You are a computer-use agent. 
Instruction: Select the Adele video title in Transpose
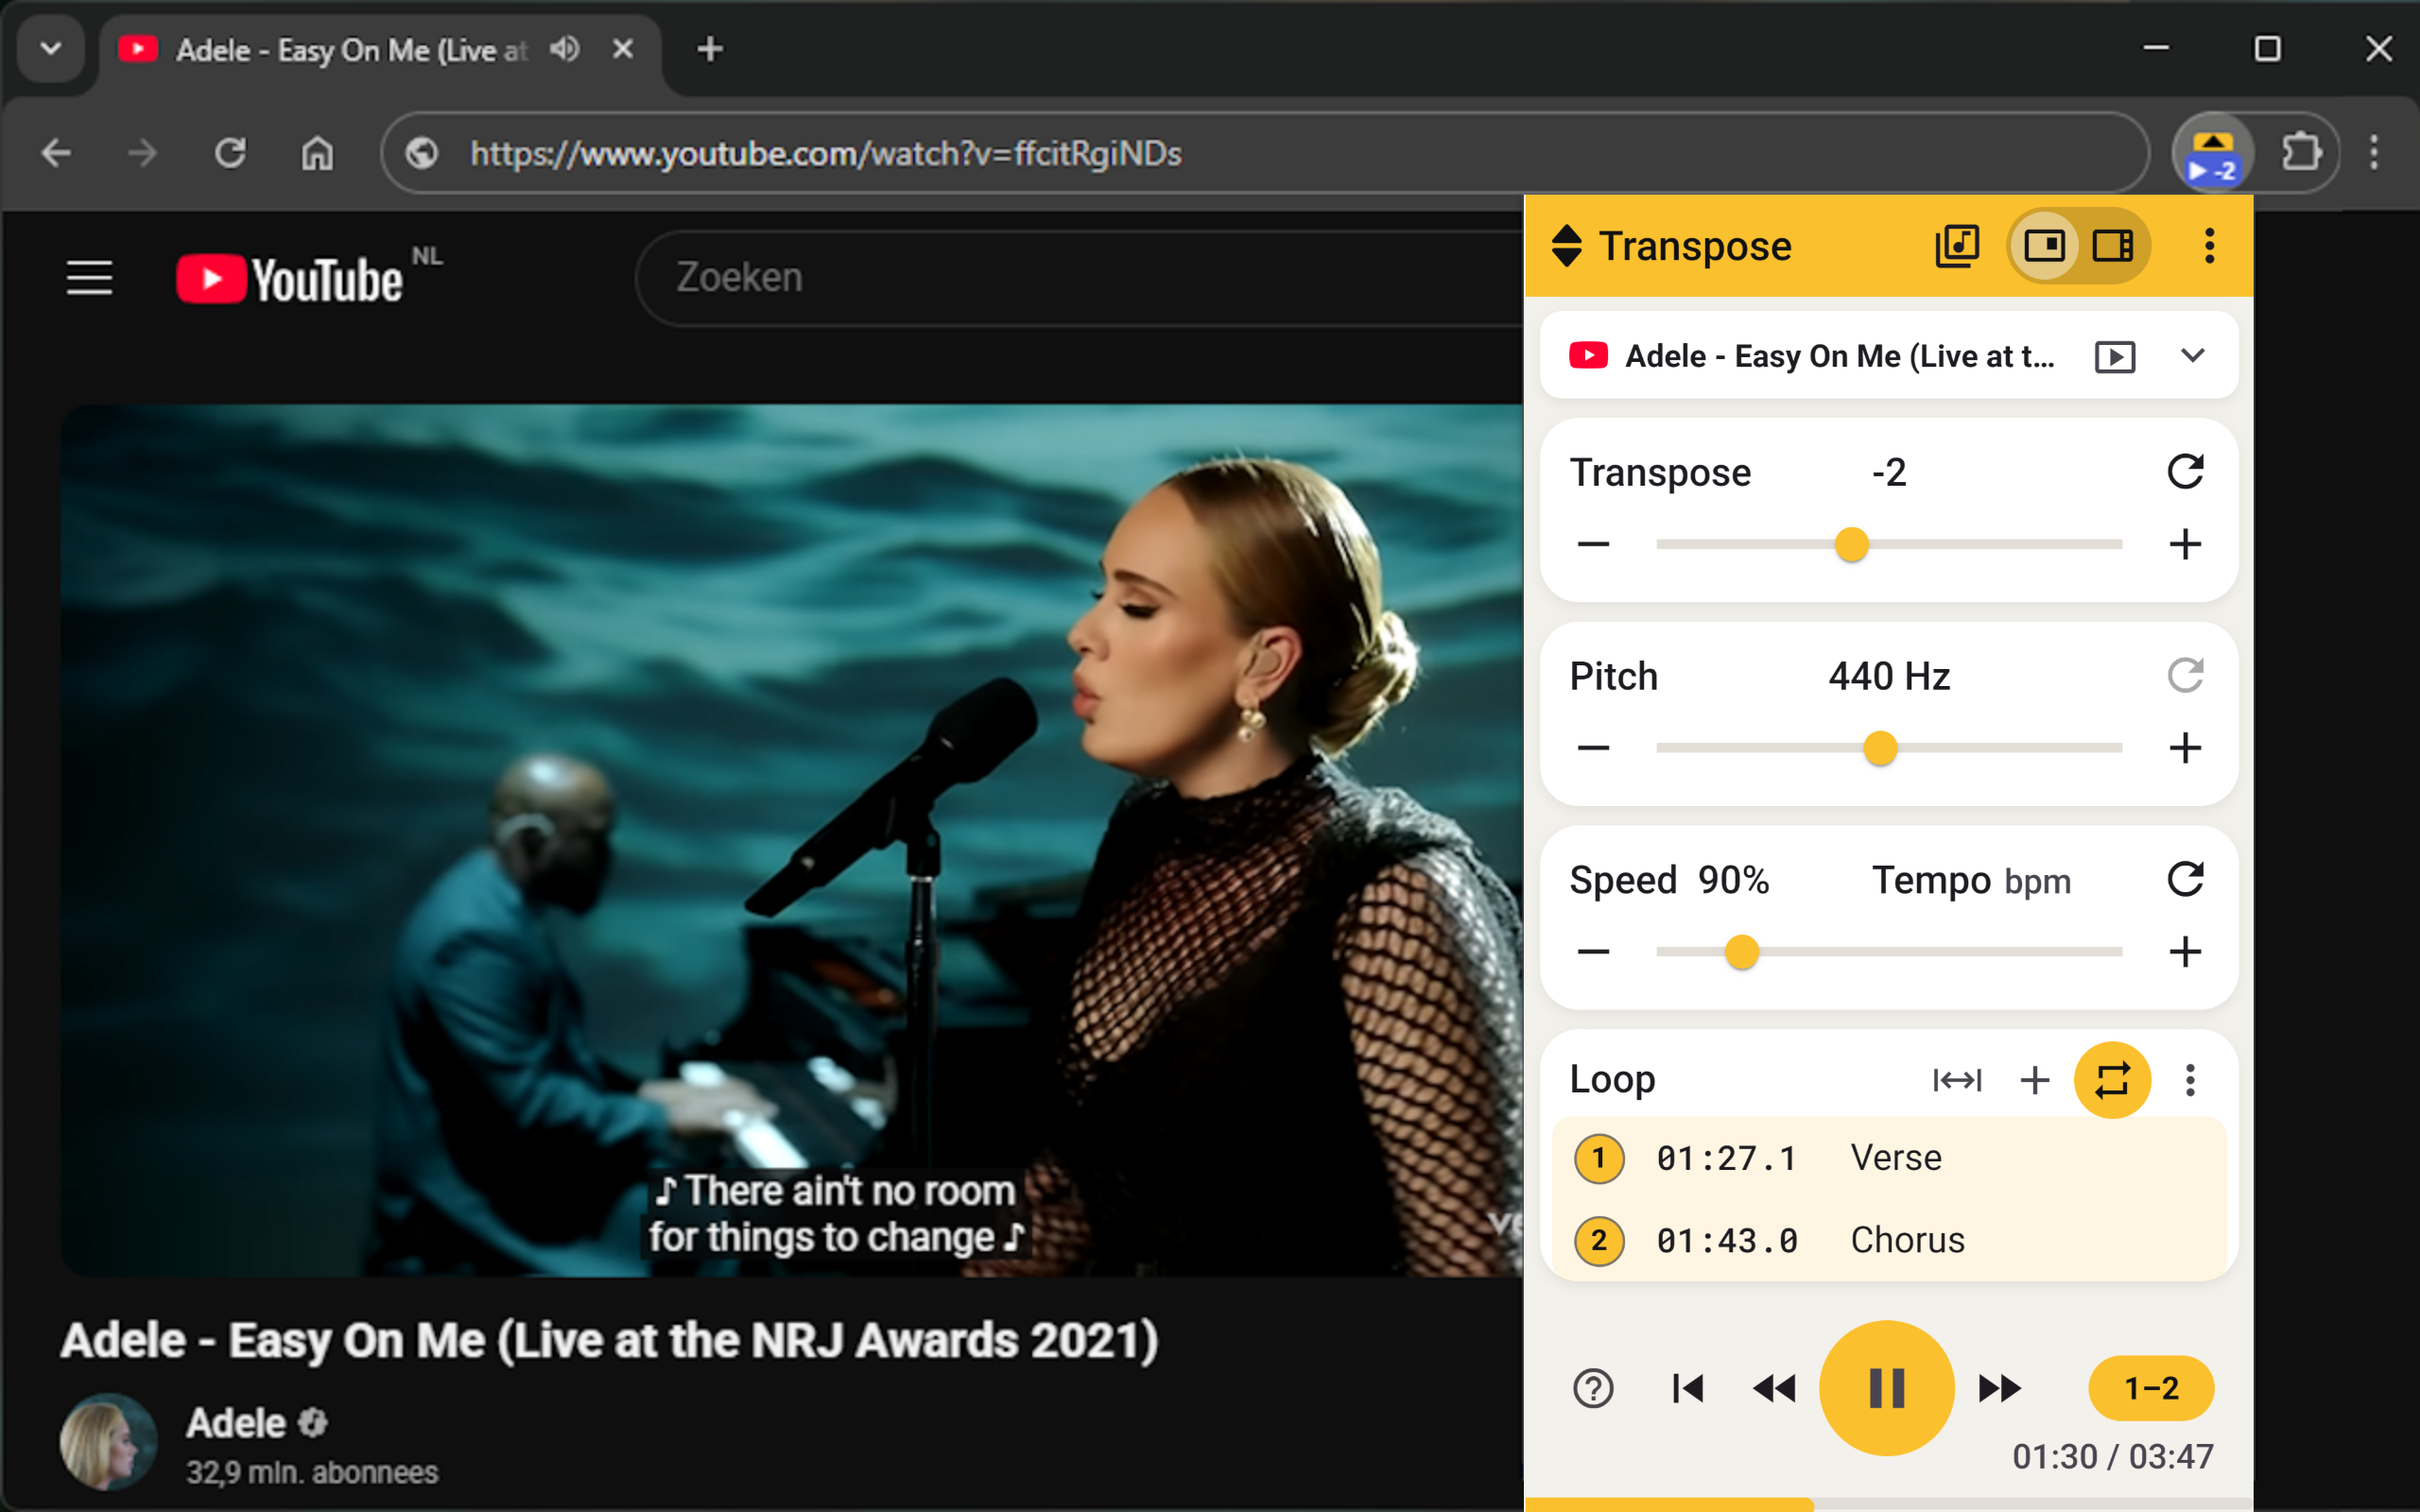click(x=1839, y=356)
